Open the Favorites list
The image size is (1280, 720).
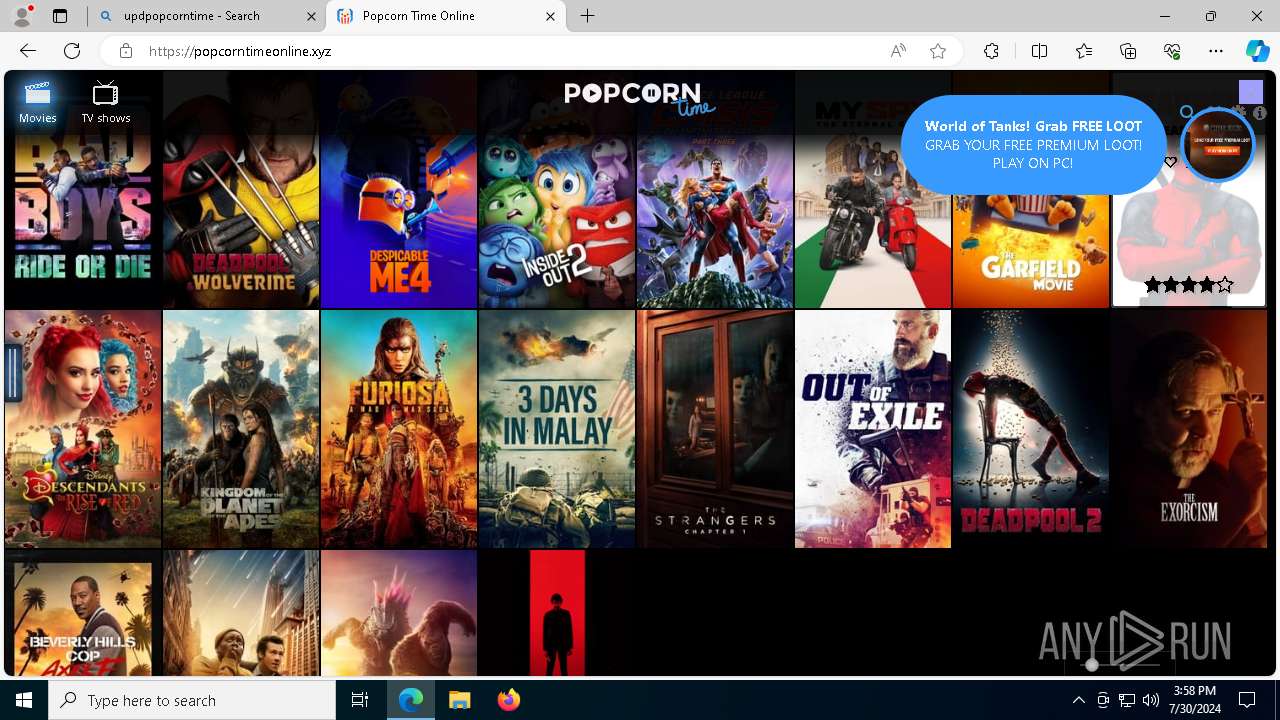click(x=1084, y=51)
